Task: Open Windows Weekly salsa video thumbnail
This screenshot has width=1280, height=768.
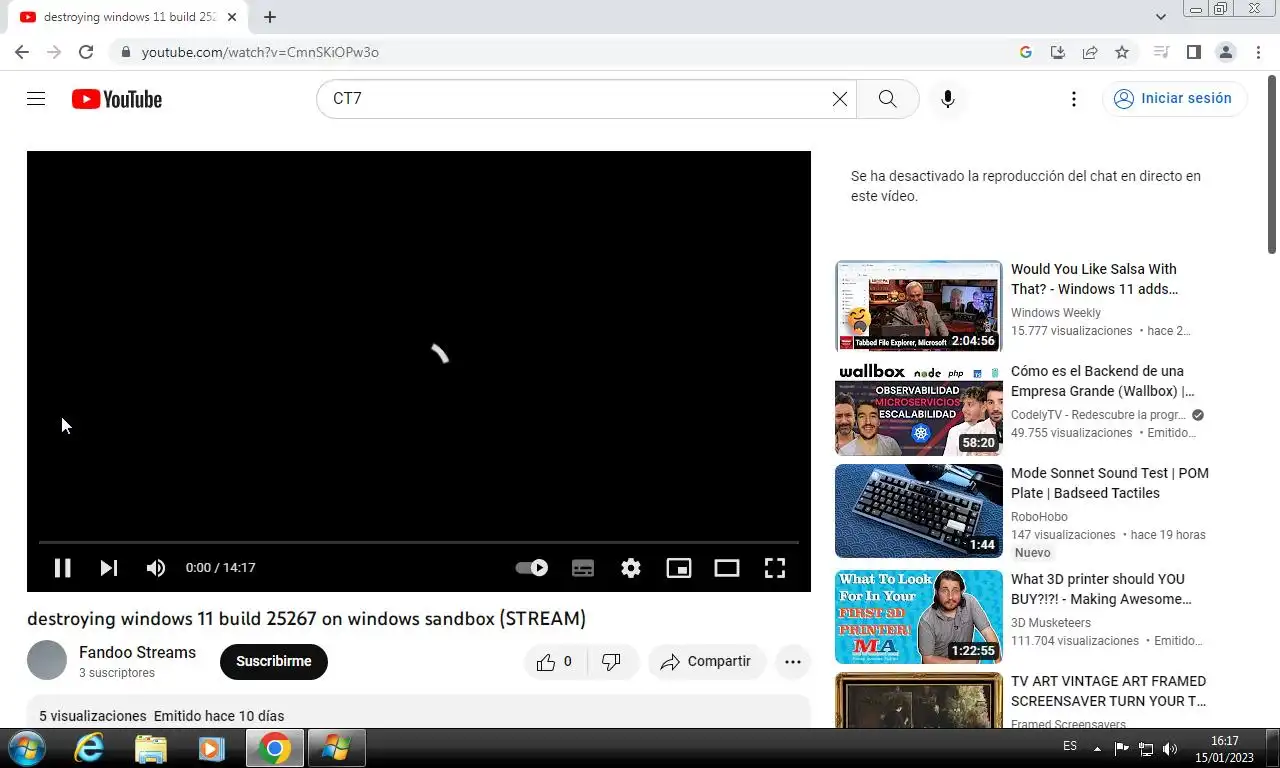Action: pos(919,306)
